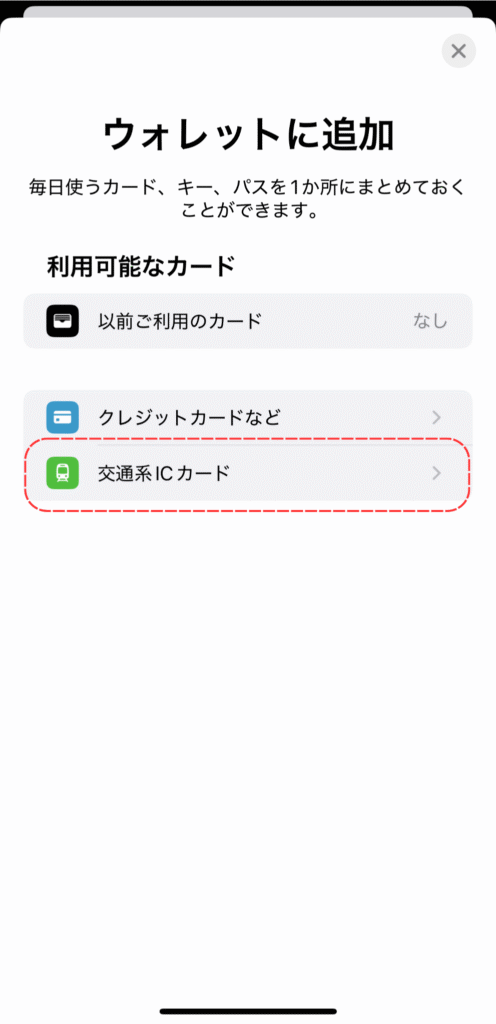Close the ウォレットに追加 sheet with X
496x1024 pixels.
click(x=459, y=50)
